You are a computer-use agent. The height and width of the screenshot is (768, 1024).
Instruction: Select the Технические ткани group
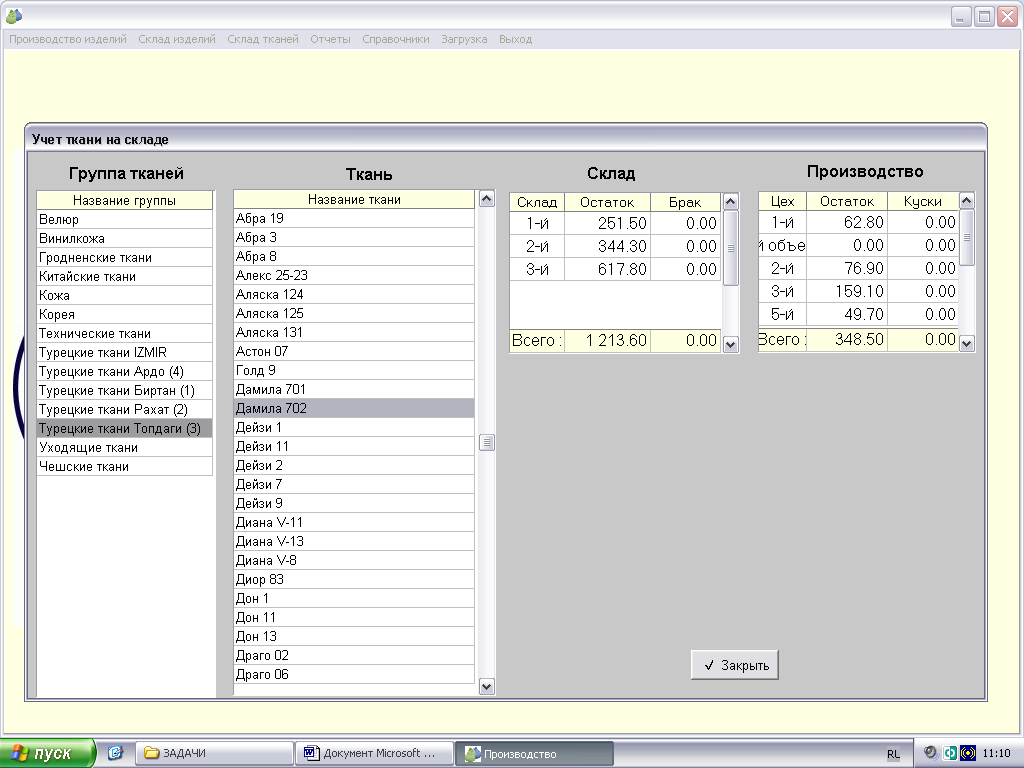[125, 333]
